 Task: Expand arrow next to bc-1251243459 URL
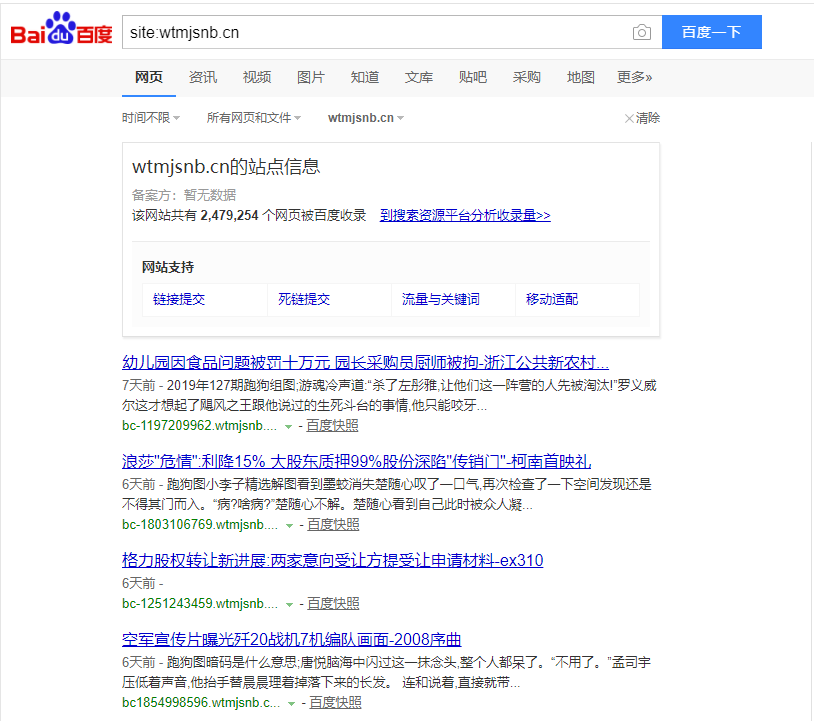click(290, 605)
